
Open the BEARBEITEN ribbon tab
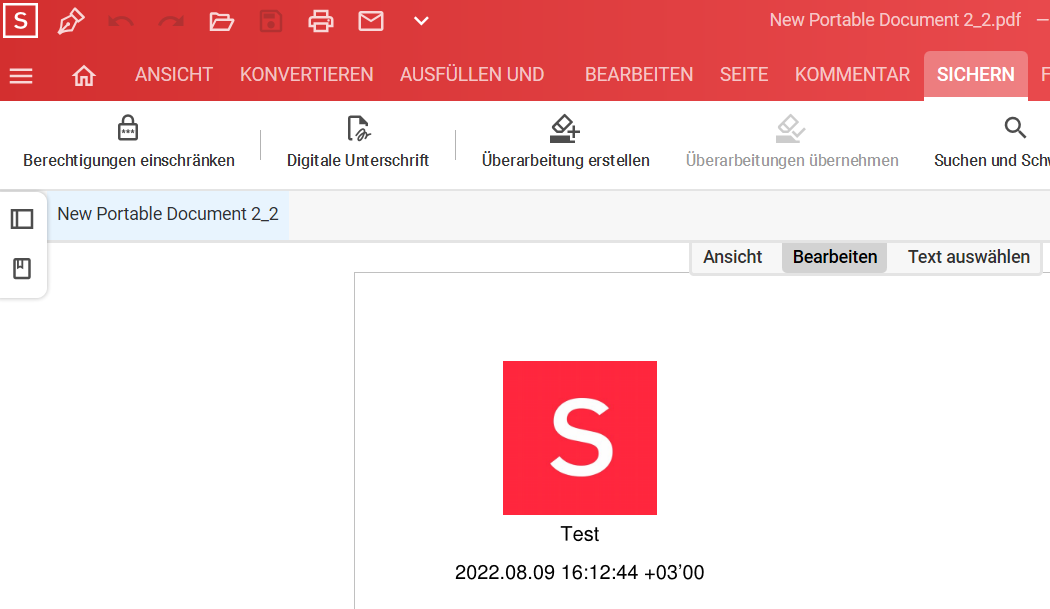(639, 74)
